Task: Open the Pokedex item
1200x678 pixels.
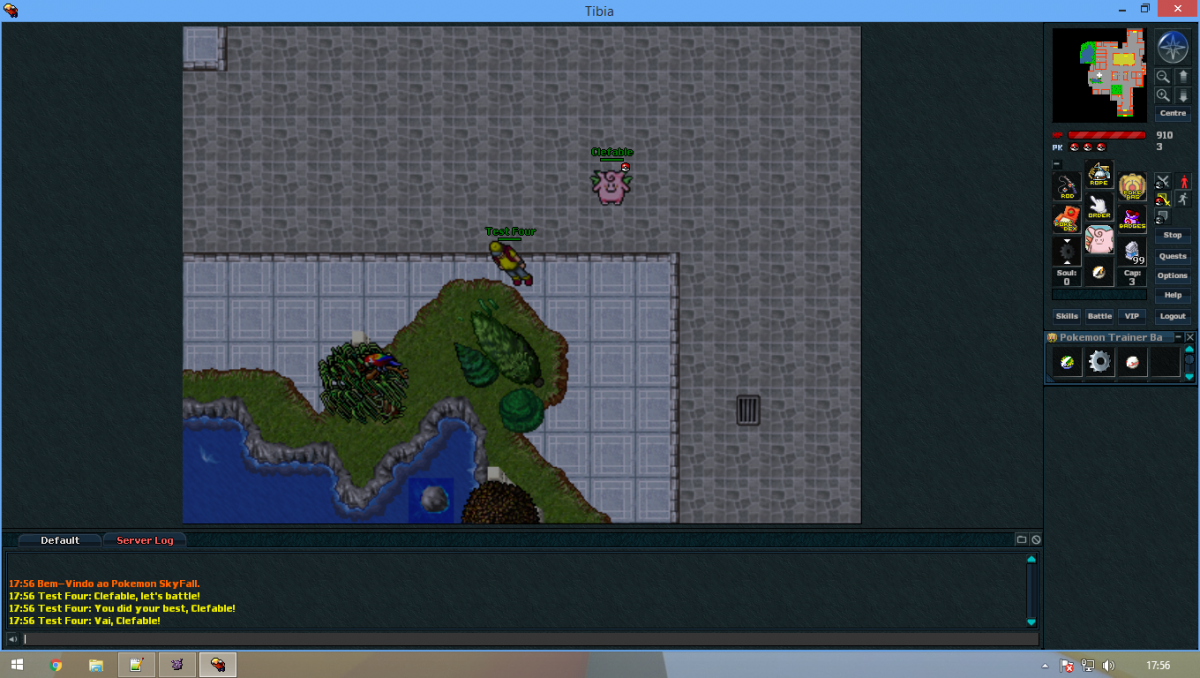Action: 1066,219
